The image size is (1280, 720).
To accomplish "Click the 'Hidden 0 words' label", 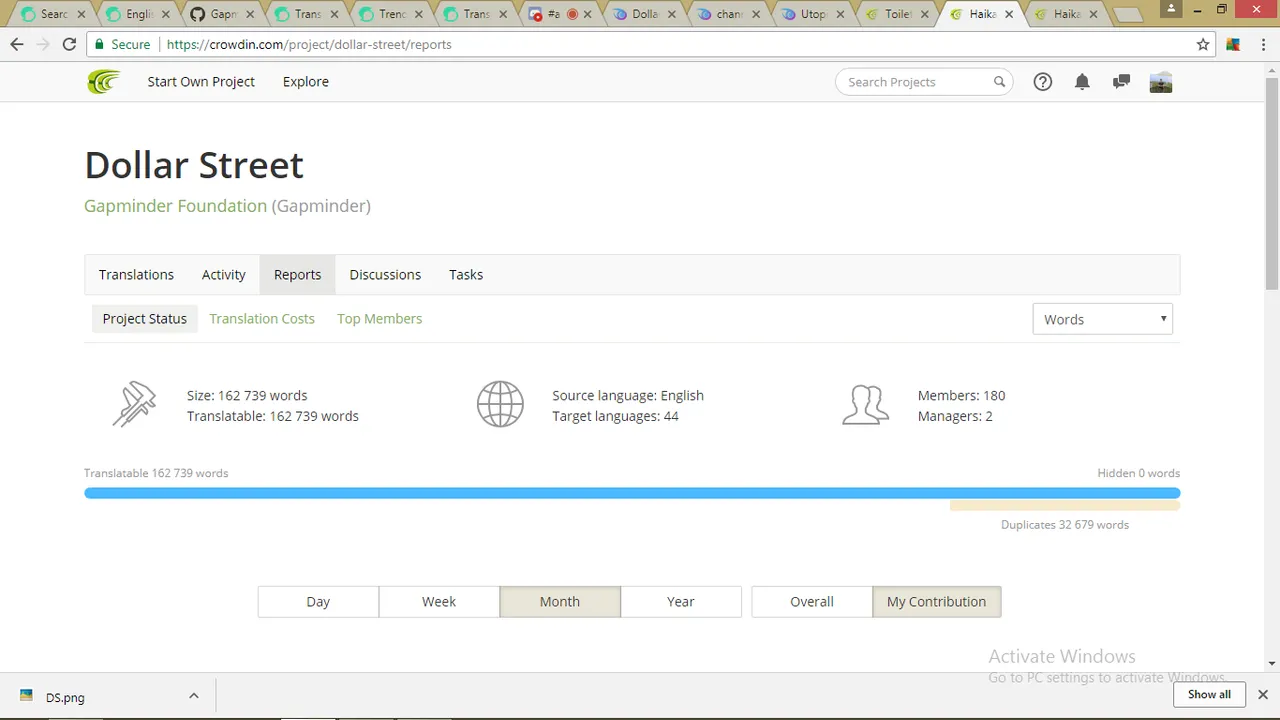I will (1138, 473).
